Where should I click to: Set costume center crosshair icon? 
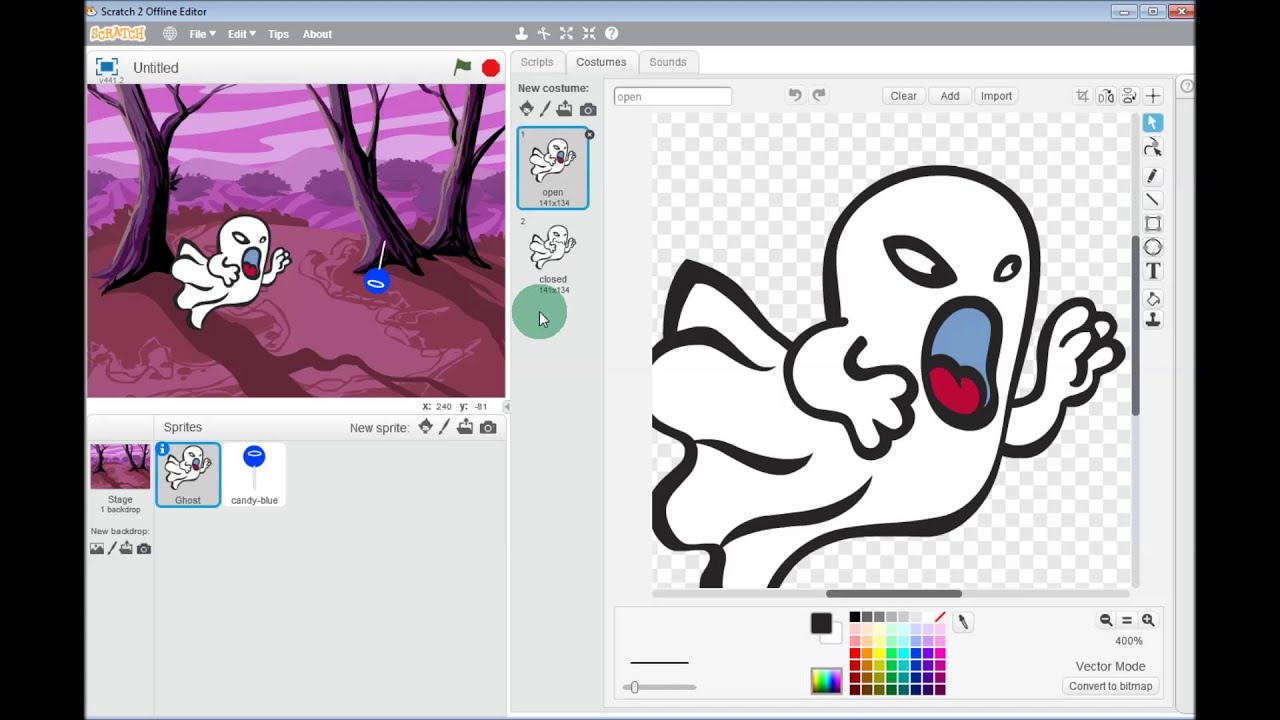[x=1153, y=96]
